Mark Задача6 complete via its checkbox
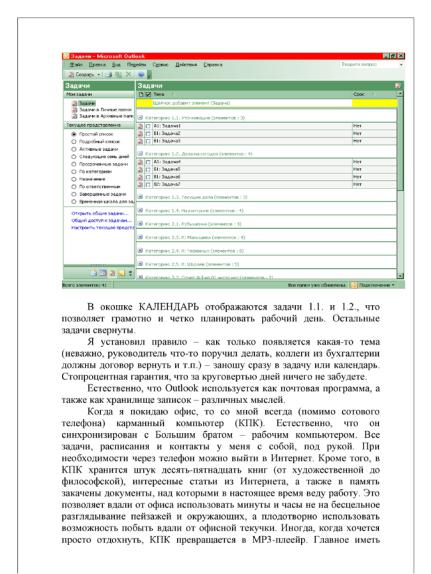 [x=148, y=177]
